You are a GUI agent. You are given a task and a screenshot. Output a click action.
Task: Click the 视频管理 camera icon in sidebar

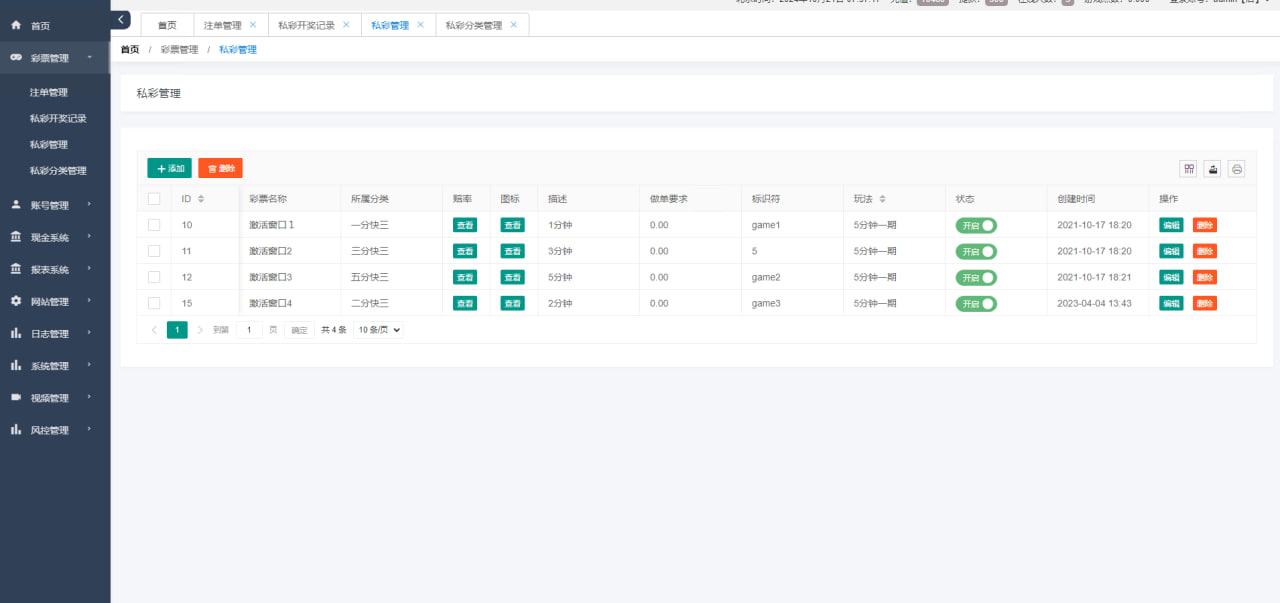[16, 397]
